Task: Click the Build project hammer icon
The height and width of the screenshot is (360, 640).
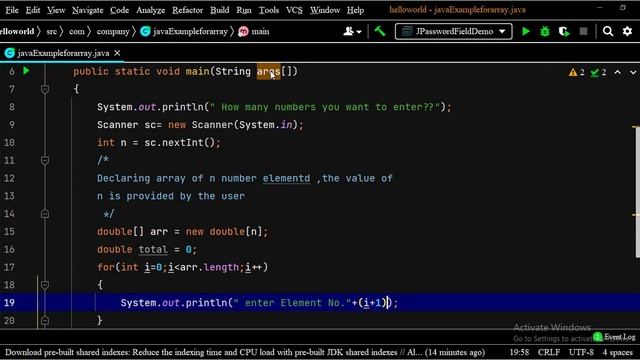Action: (380, 31)
